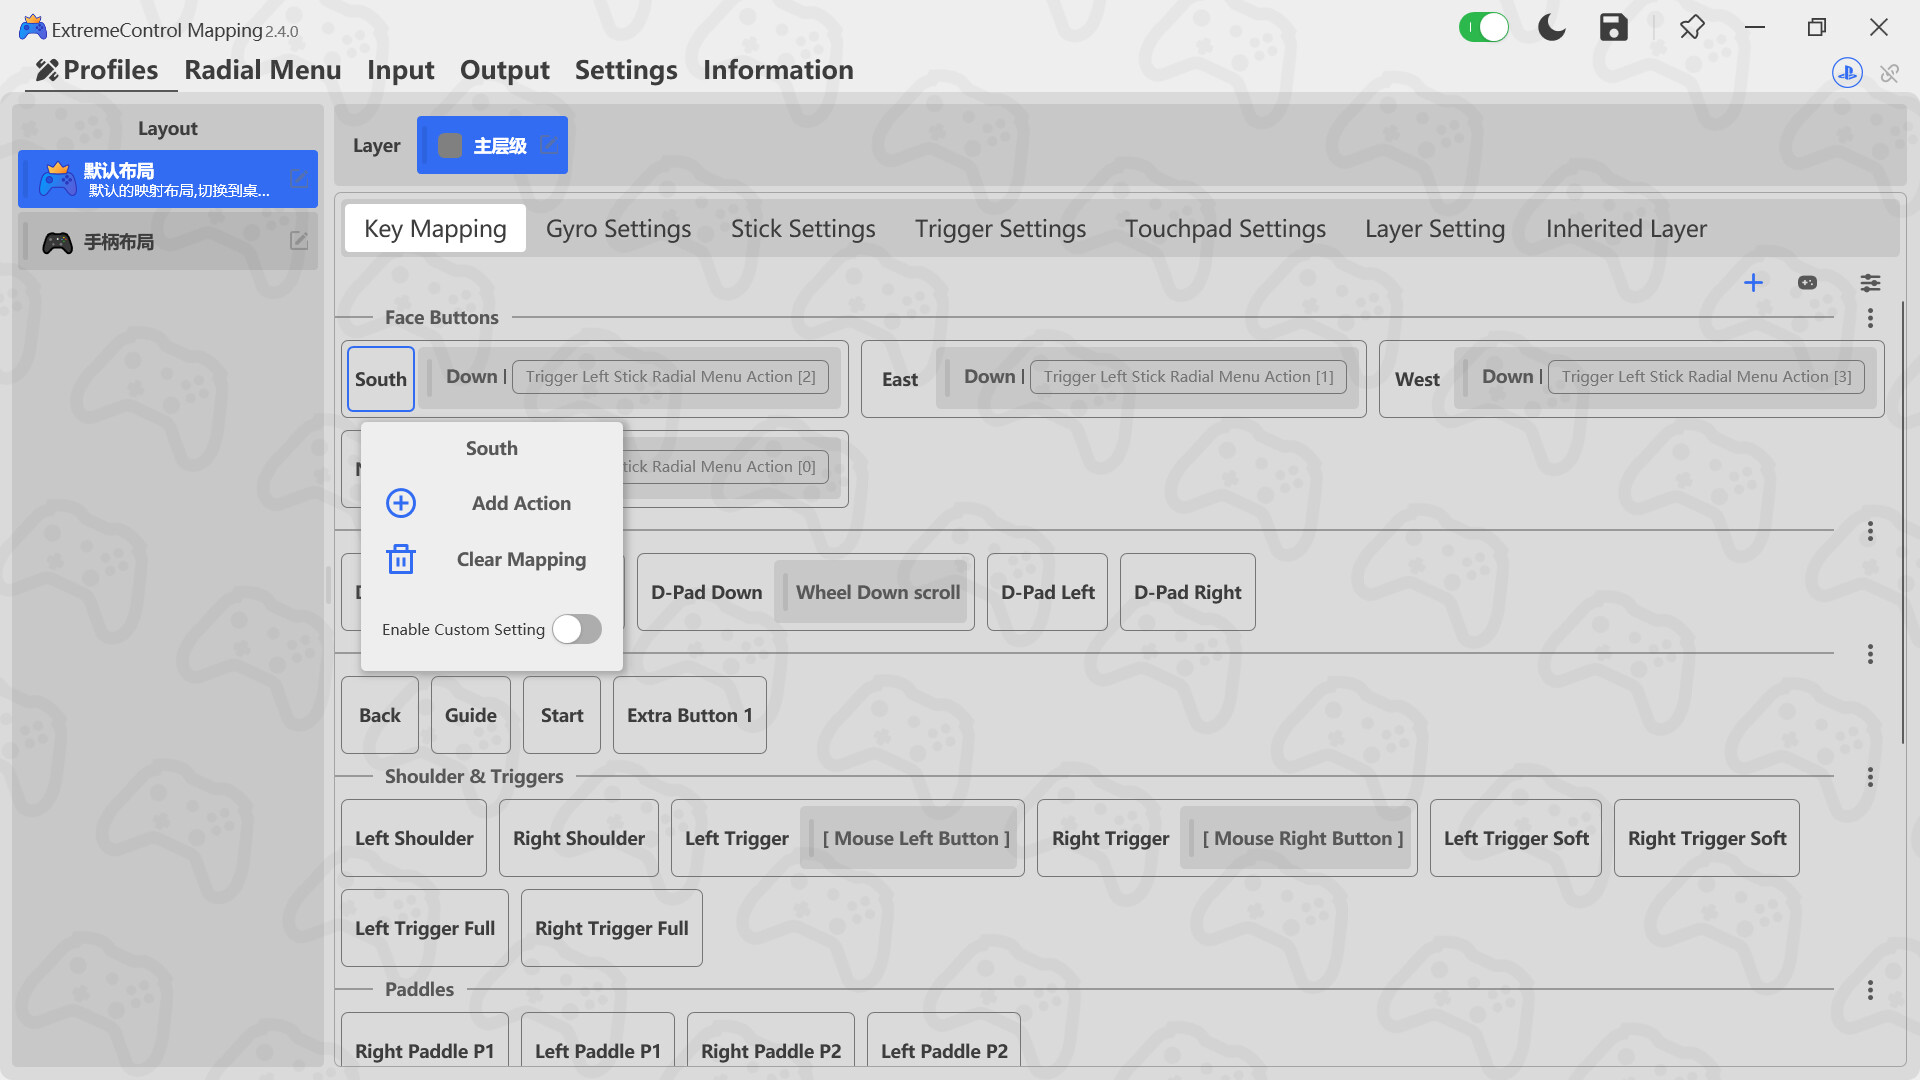Screen dimensions: 1920x1080
Task: Switch to the Gyro Settings tab
Action: [x=618, y=228]
